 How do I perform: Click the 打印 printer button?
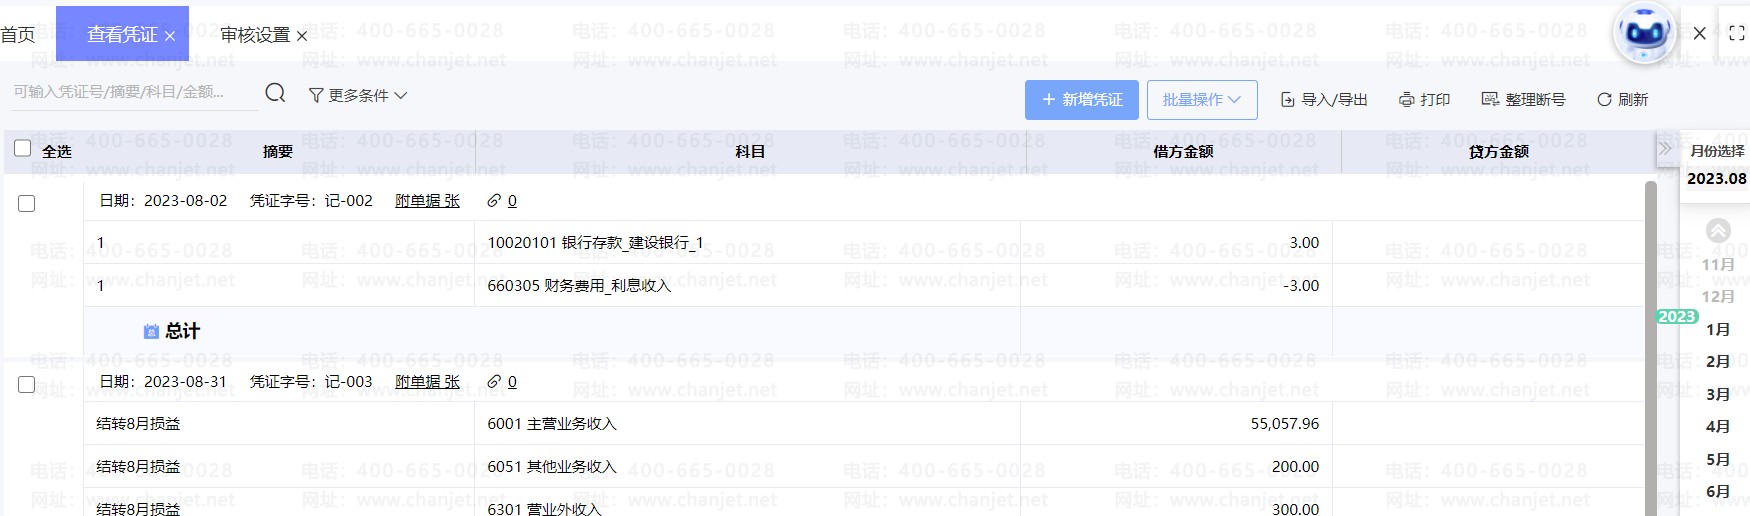tap(1424, 100)
